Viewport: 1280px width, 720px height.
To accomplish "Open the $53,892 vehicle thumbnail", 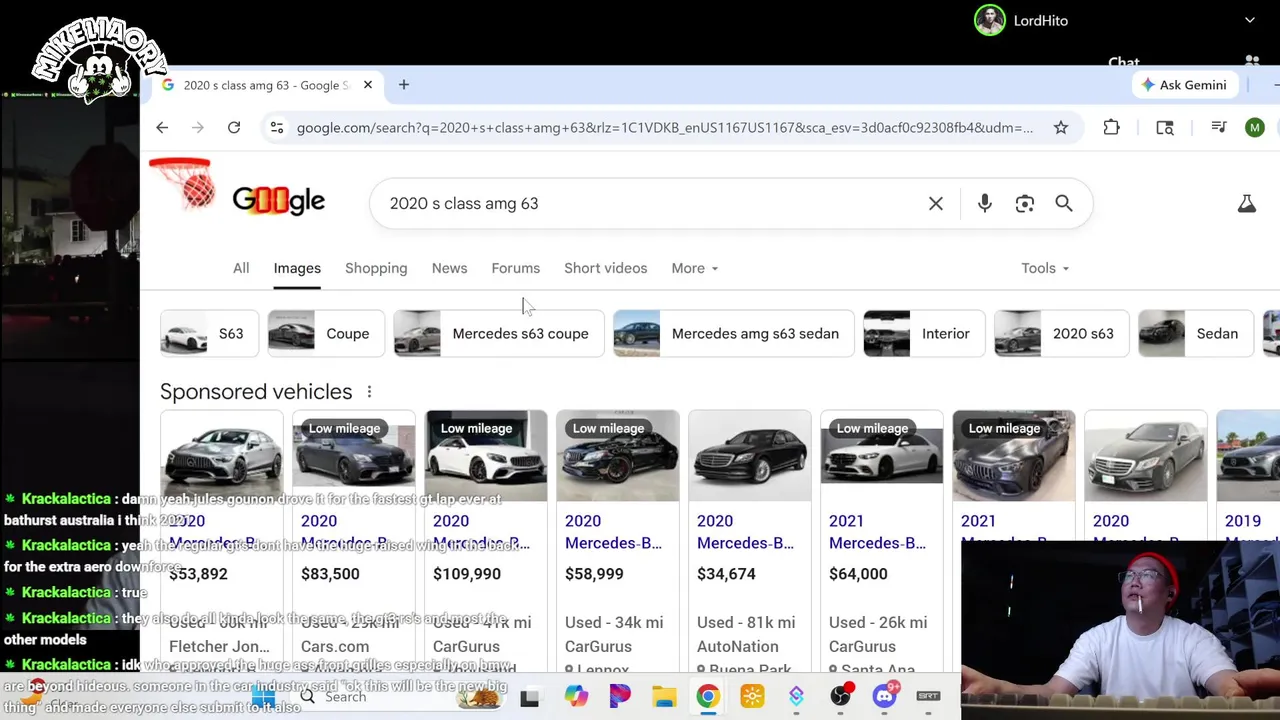I will [x=222, y=456].
